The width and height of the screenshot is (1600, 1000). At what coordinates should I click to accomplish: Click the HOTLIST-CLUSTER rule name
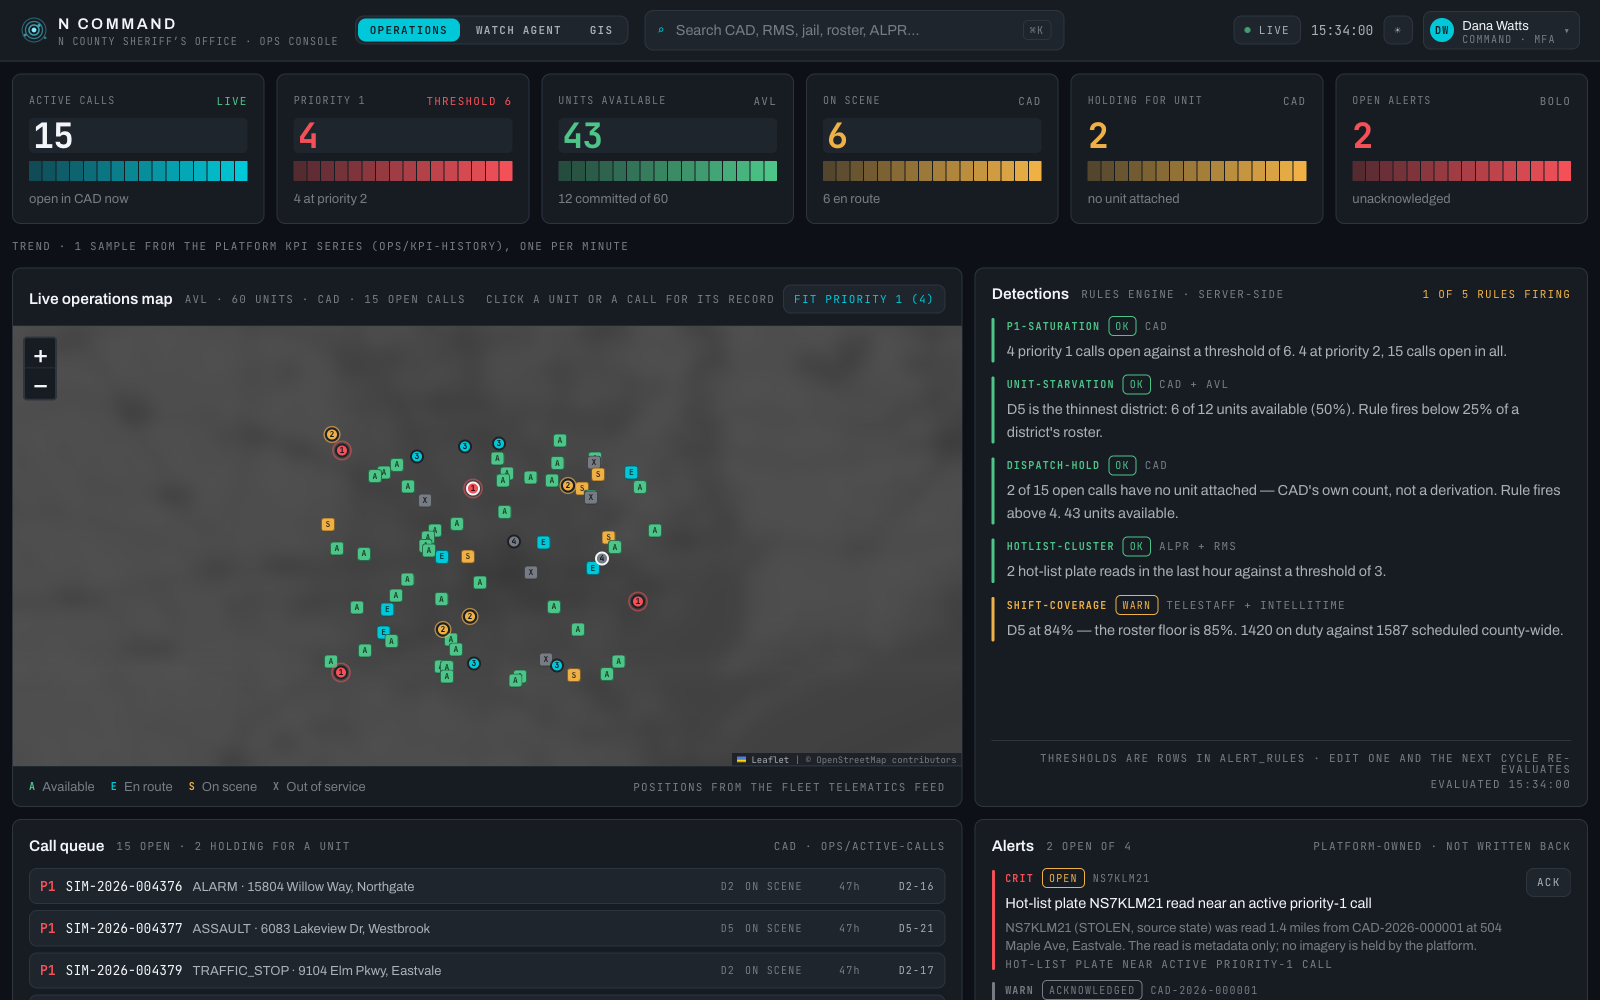[1060, 546]
